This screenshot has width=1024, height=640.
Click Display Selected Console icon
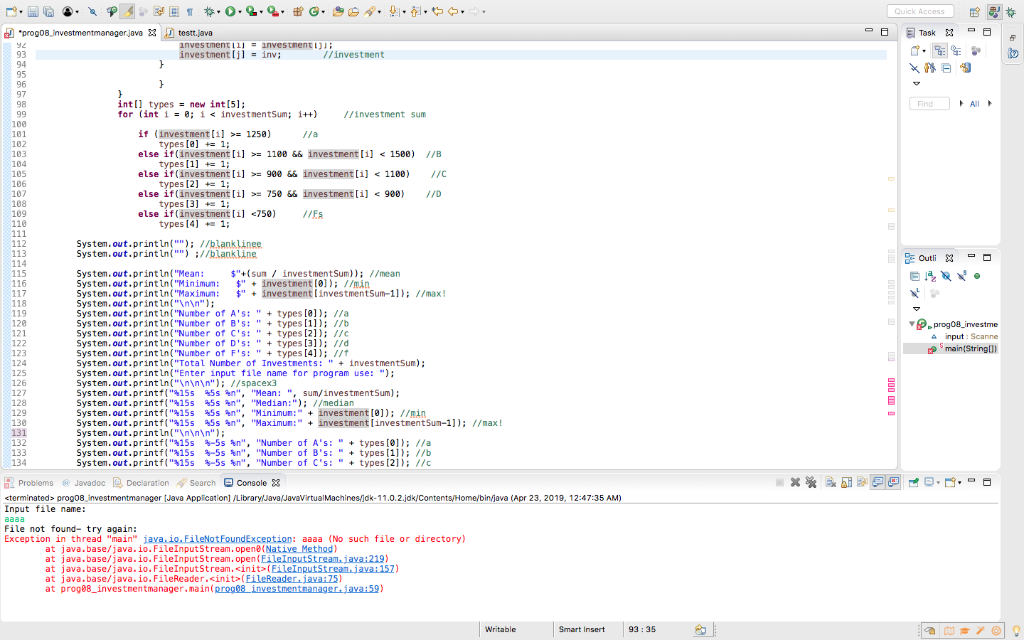pos(929,483)
